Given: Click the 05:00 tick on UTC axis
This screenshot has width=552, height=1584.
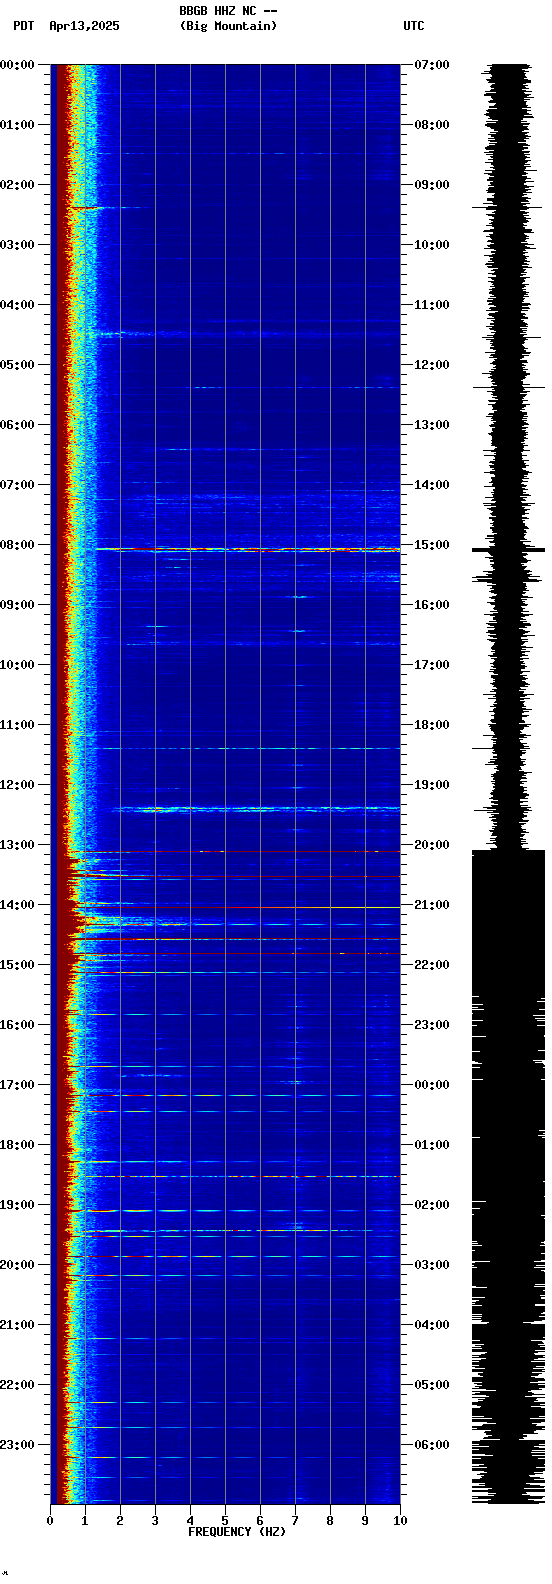Looking at the screenshot, I should click(x=432, y=1385).
